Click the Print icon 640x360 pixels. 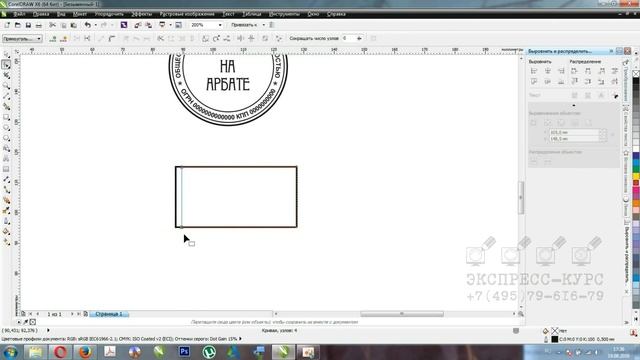coord(39,25)
